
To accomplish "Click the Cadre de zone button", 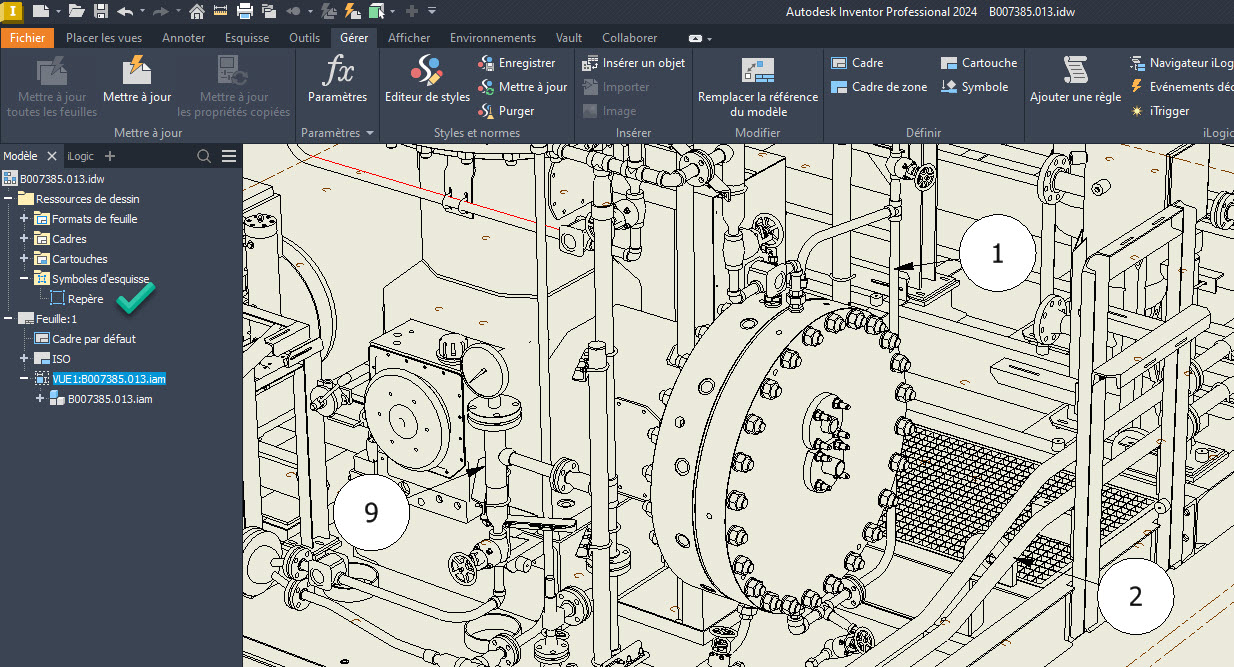I will pyautogui.click(x=879, y=87).
